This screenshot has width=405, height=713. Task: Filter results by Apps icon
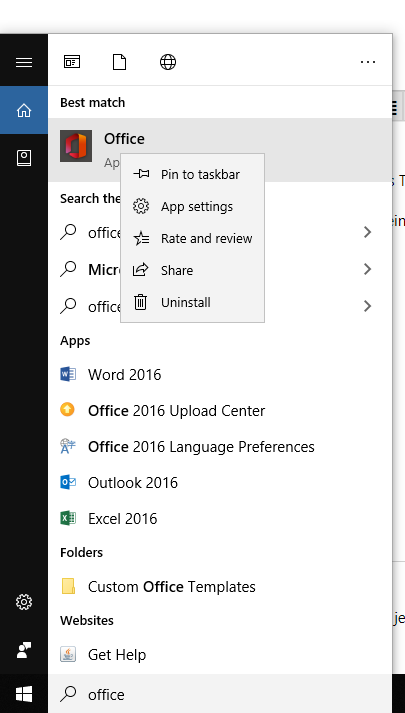tap(72, 62)
